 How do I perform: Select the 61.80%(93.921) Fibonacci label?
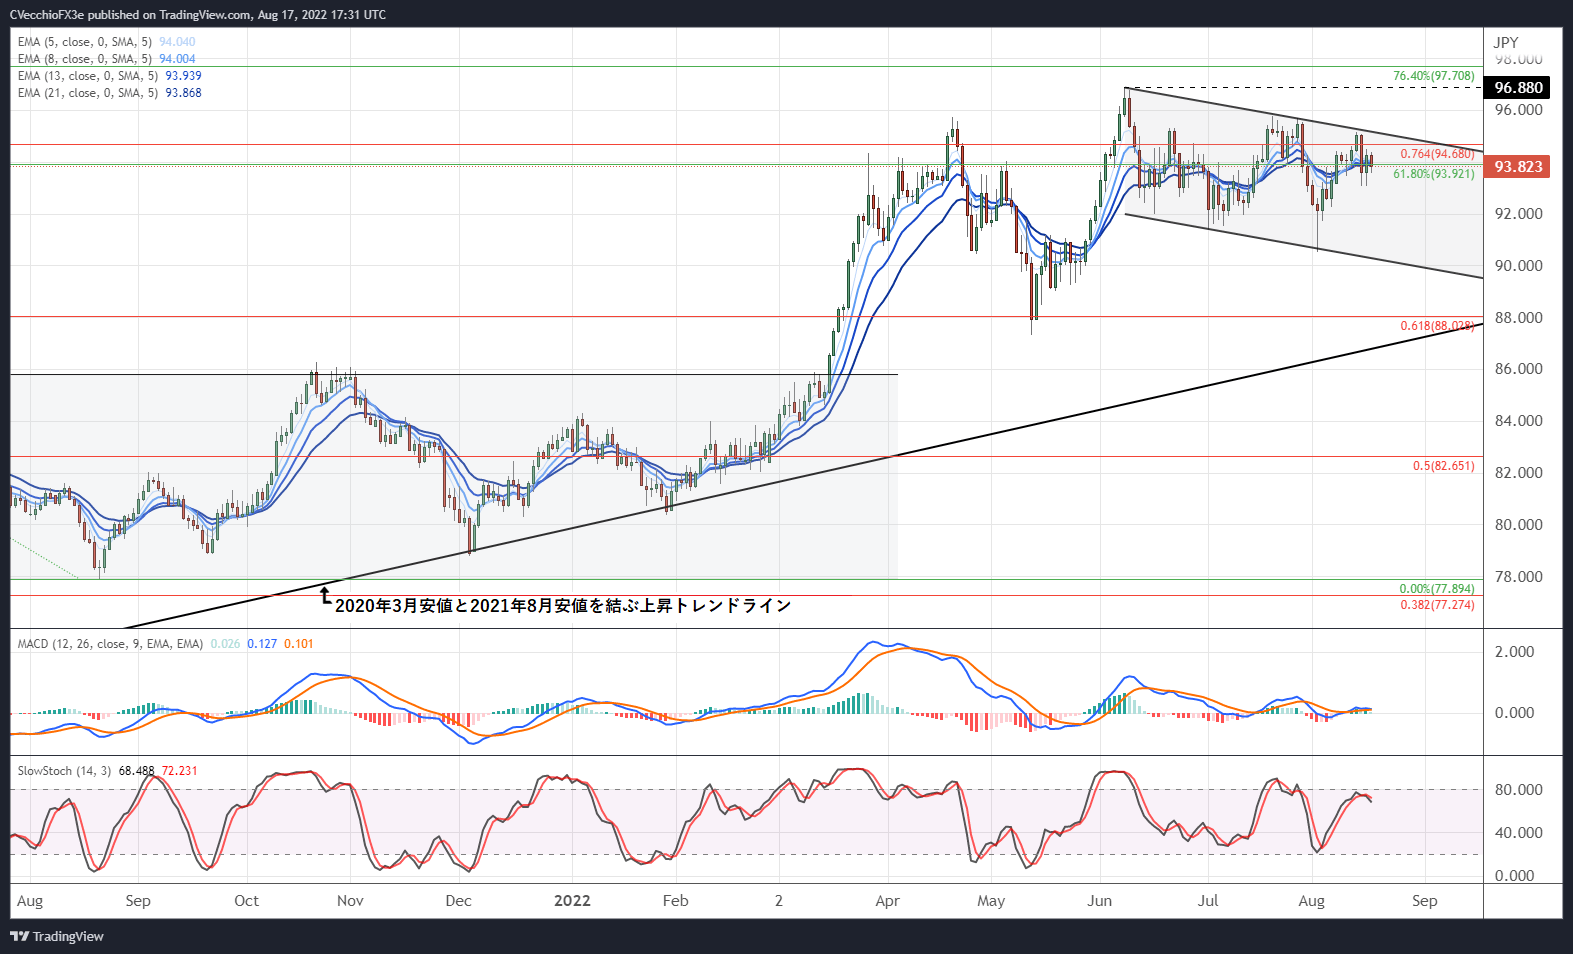coord(1433,174)
